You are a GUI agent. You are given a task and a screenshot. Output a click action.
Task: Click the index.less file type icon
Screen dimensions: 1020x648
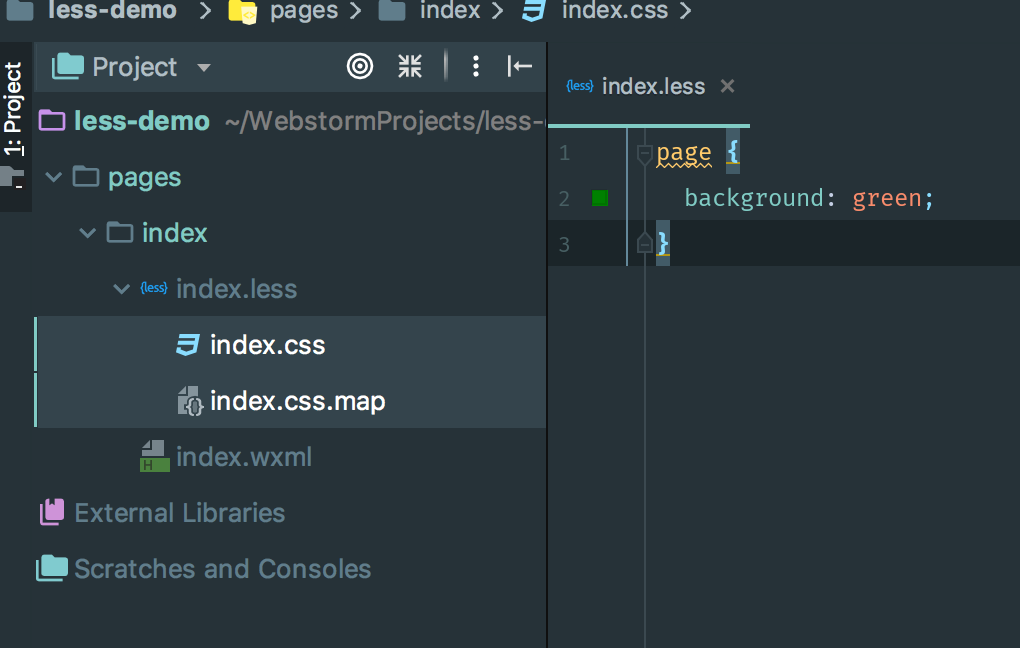point(153,288)
